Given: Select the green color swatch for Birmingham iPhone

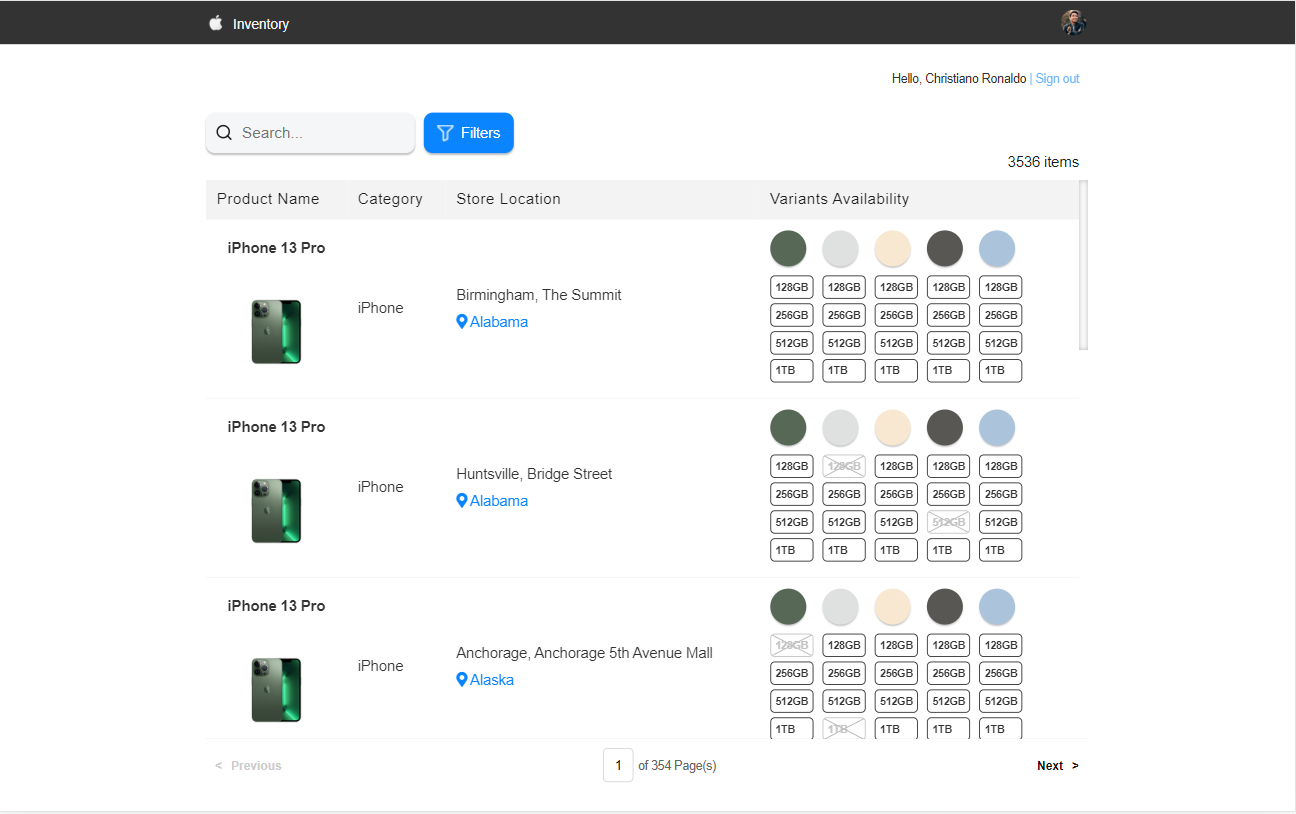Looking at the screenshot, I should 788,249.
